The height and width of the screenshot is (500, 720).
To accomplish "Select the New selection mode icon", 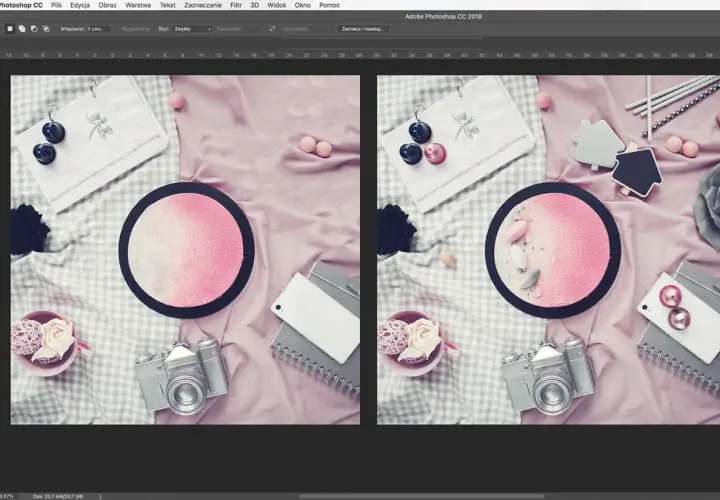I will [10, 29].
